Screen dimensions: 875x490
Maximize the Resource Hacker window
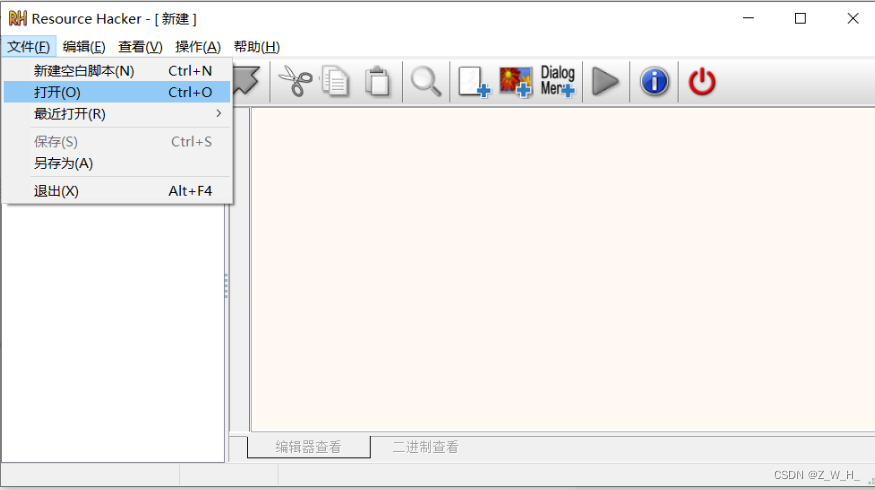[x=800, y=18]
